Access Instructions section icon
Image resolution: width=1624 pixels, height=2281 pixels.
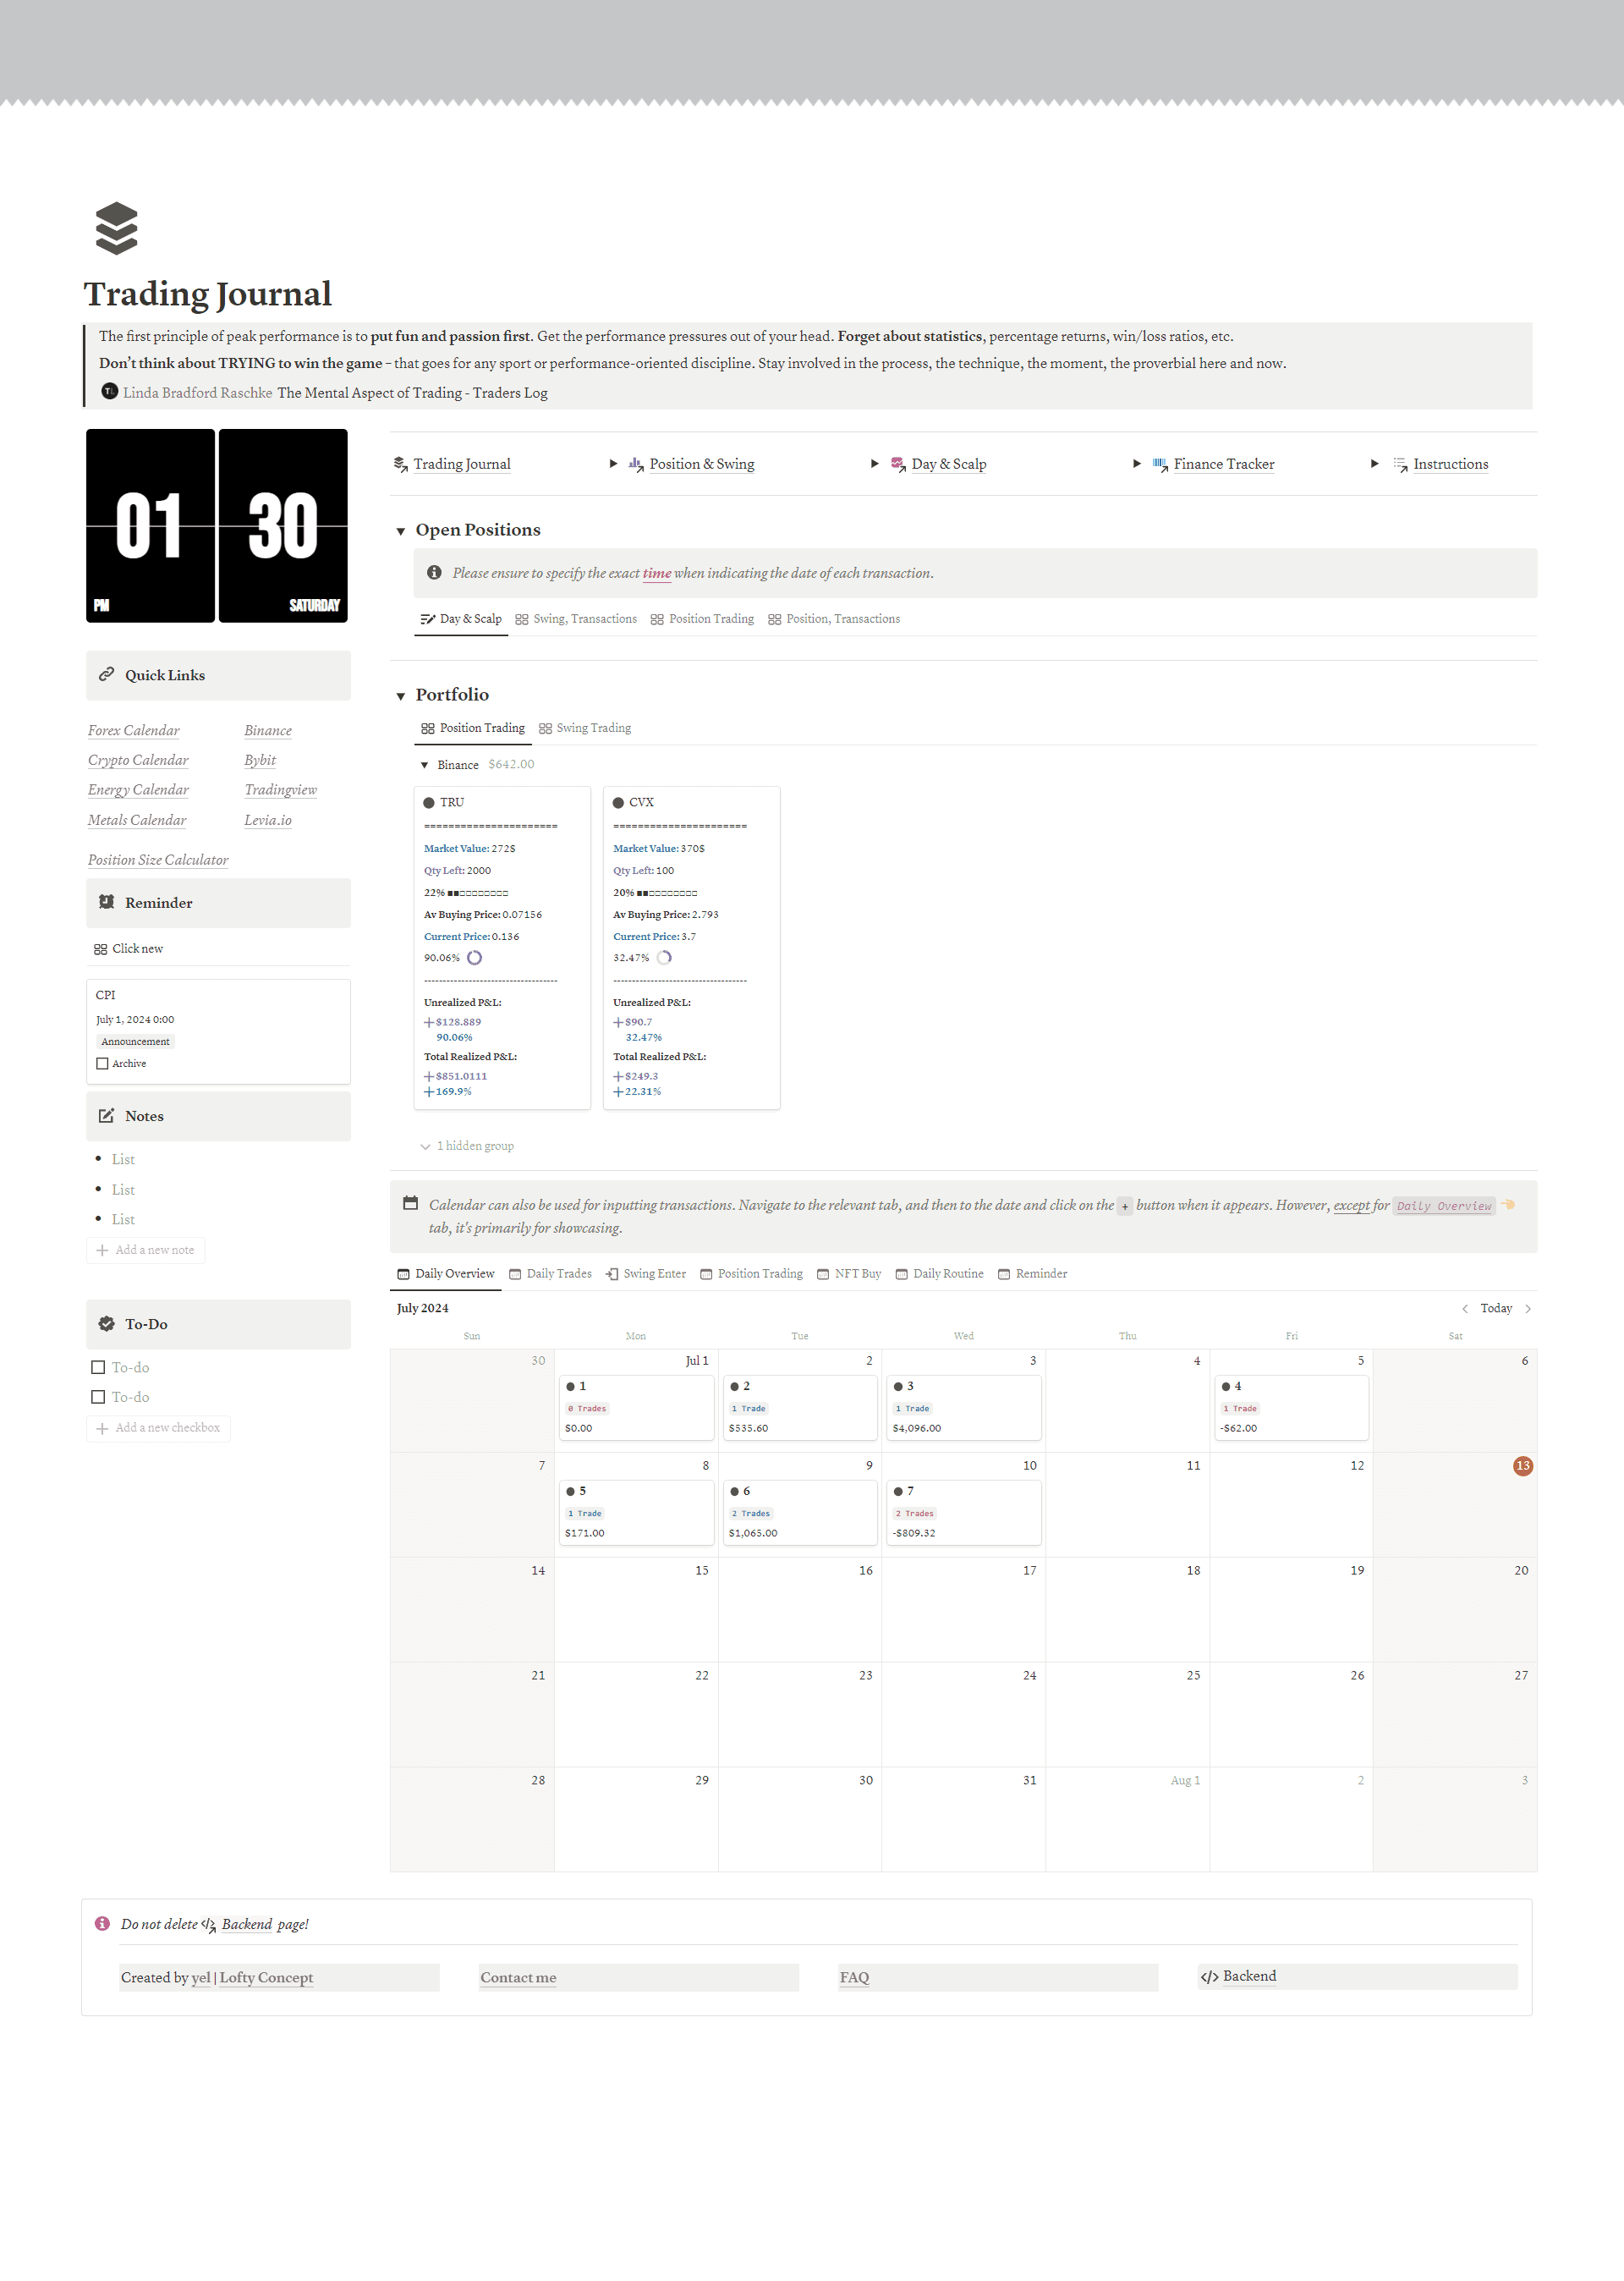click(x=1406, y=465)
